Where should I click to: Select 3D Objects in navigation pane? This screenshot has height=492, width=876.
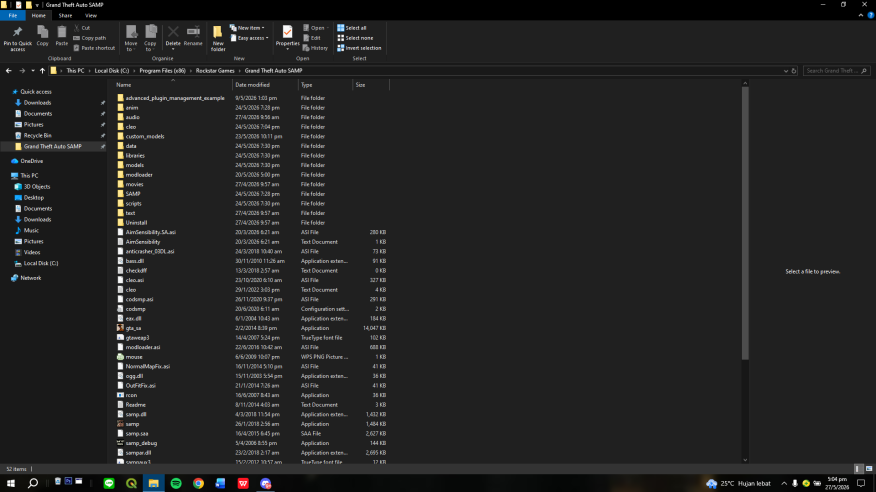click(x=37, y=187)
